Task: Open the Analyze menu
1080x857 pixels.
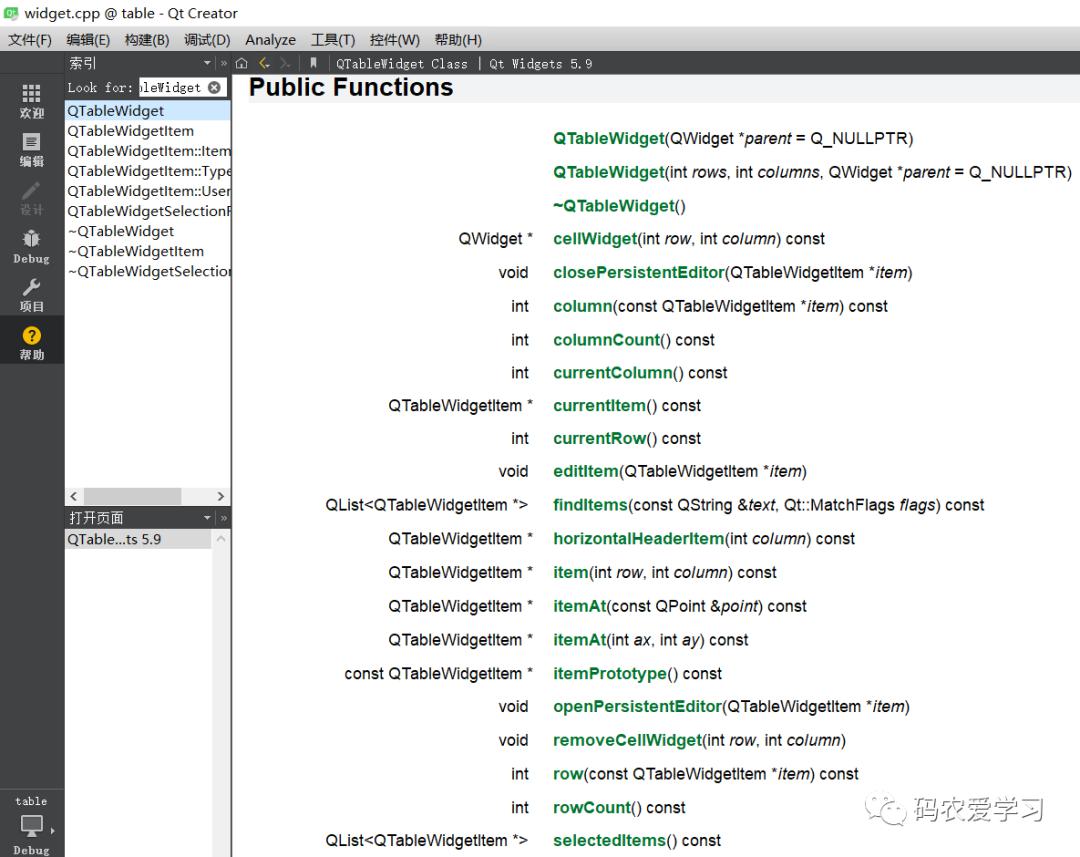Action: click(270, 40)
